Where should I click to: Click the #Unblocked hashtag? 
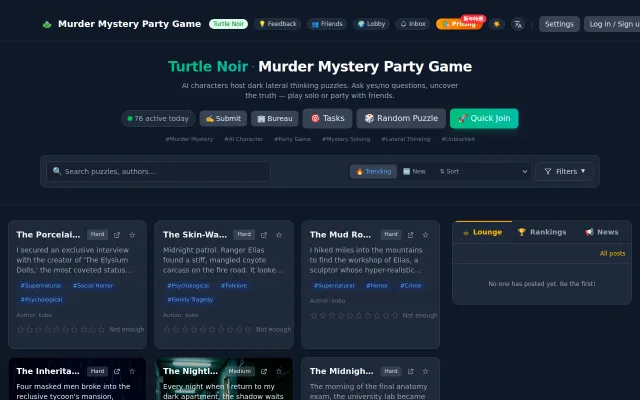click(458, 139)
